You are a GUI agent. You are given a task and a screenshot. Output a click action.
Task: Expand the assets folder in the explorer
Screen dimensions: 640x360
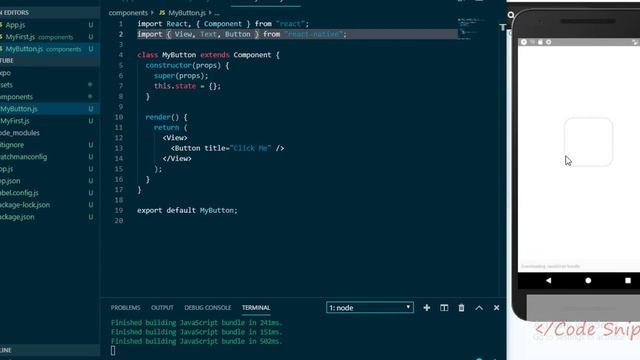7,85
